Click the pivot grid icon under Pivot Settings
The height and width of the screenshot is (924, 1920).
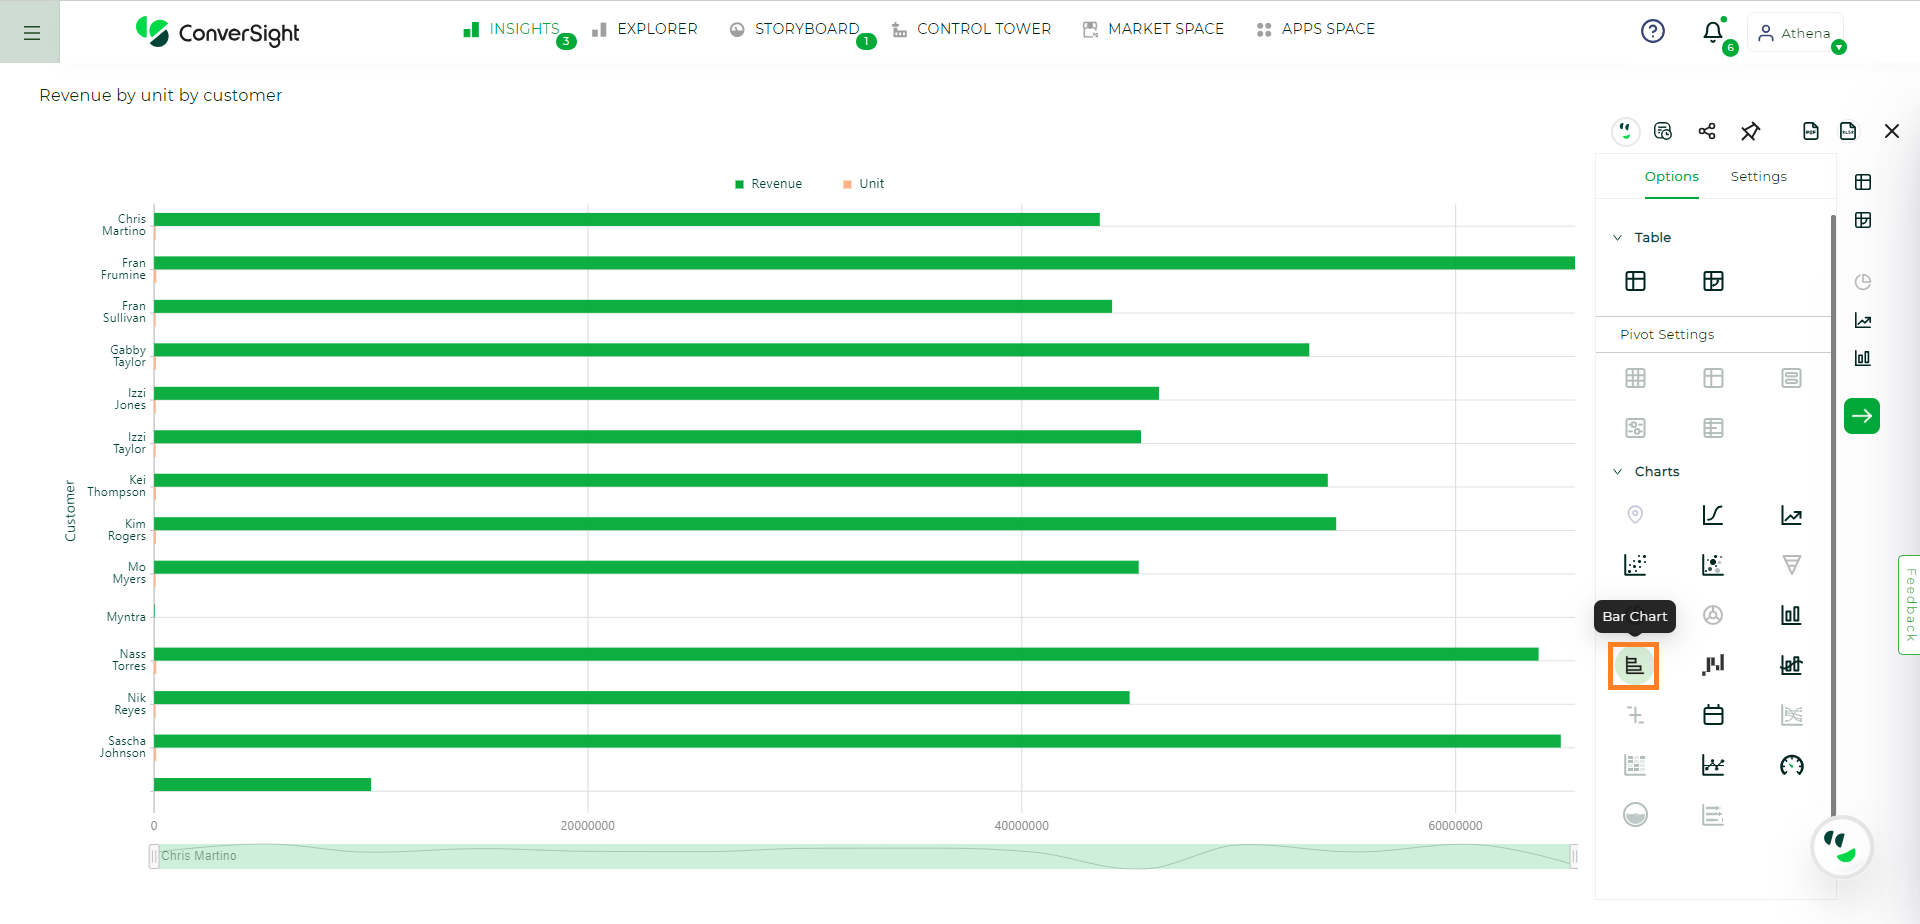click(x=1636, y=378)
